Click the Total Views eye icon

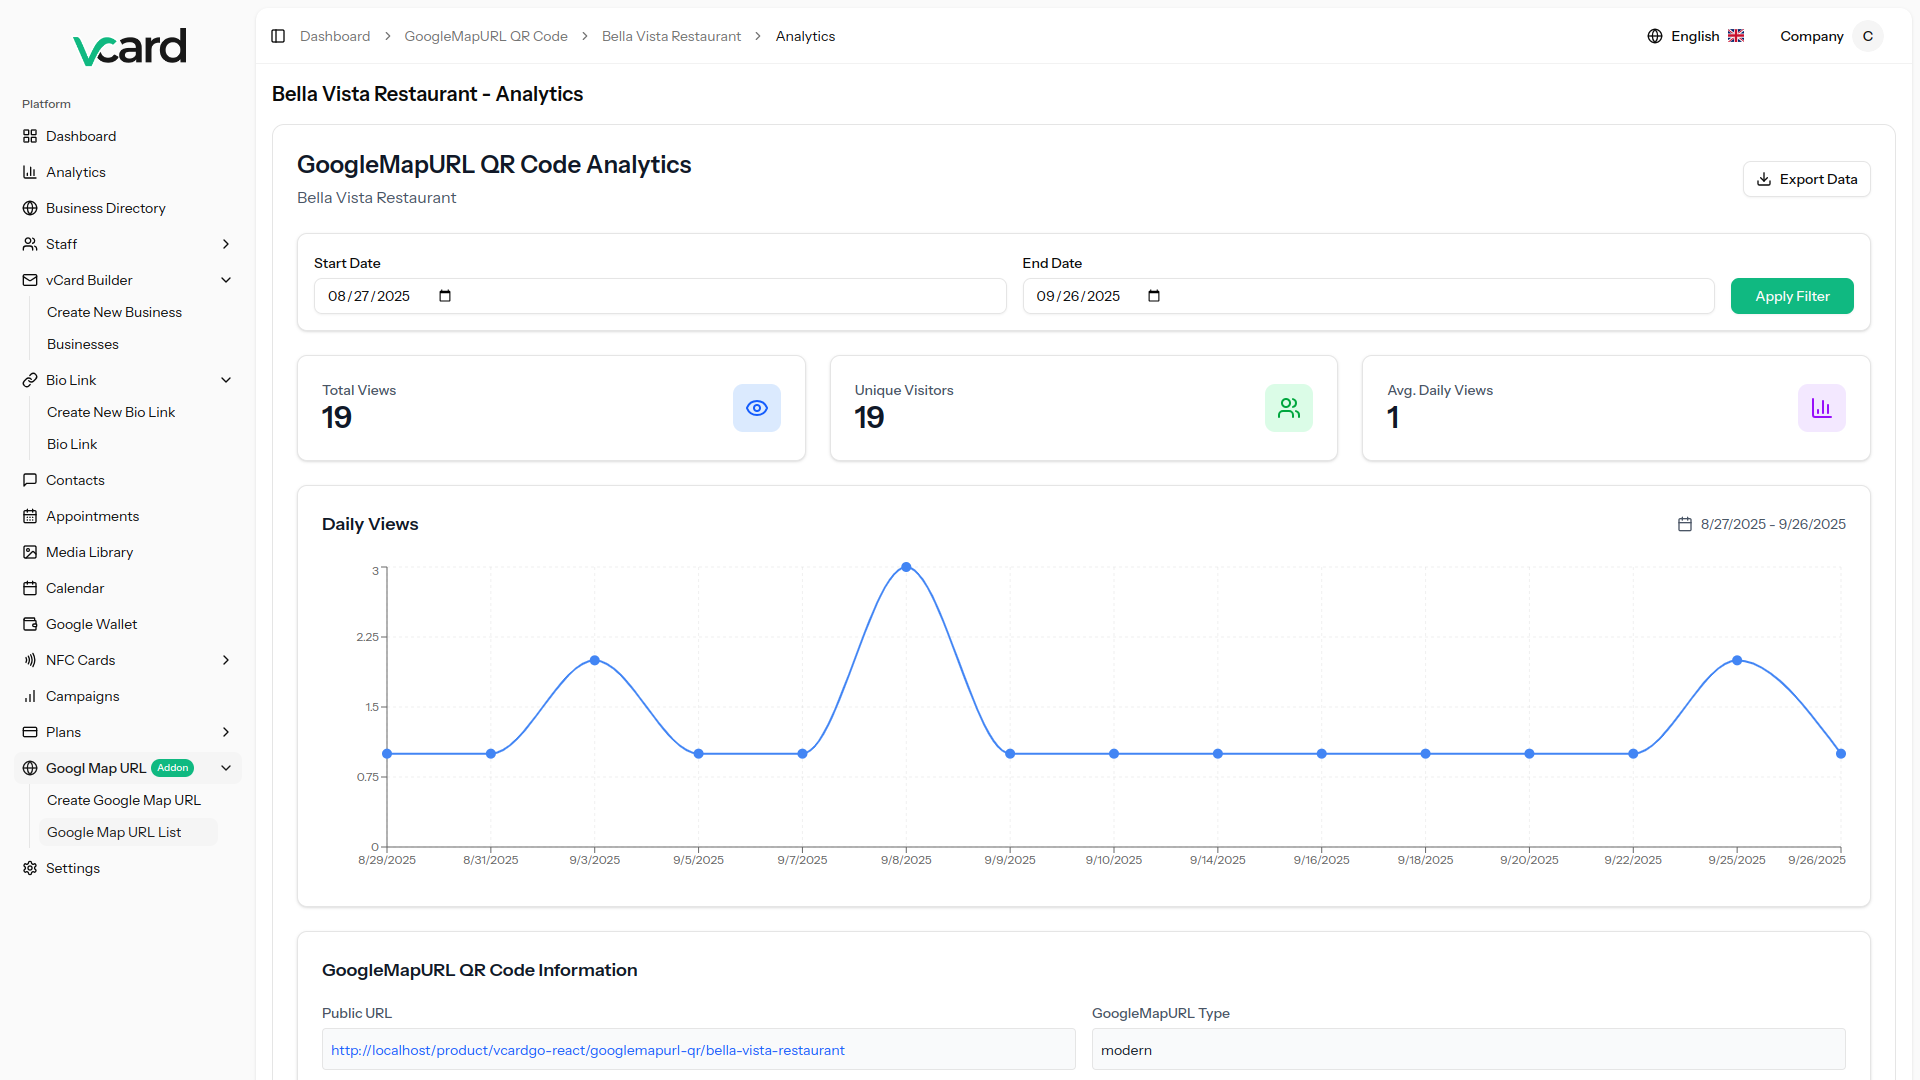pos(757,408)
